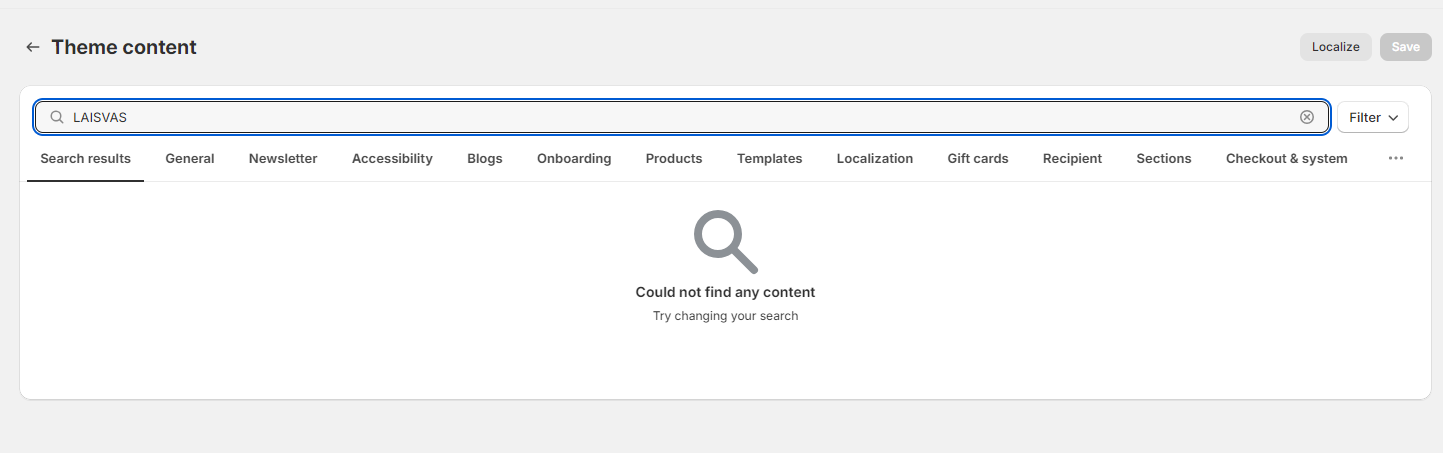
Task: Open the Checkout & system tab
Action: 1286,158
